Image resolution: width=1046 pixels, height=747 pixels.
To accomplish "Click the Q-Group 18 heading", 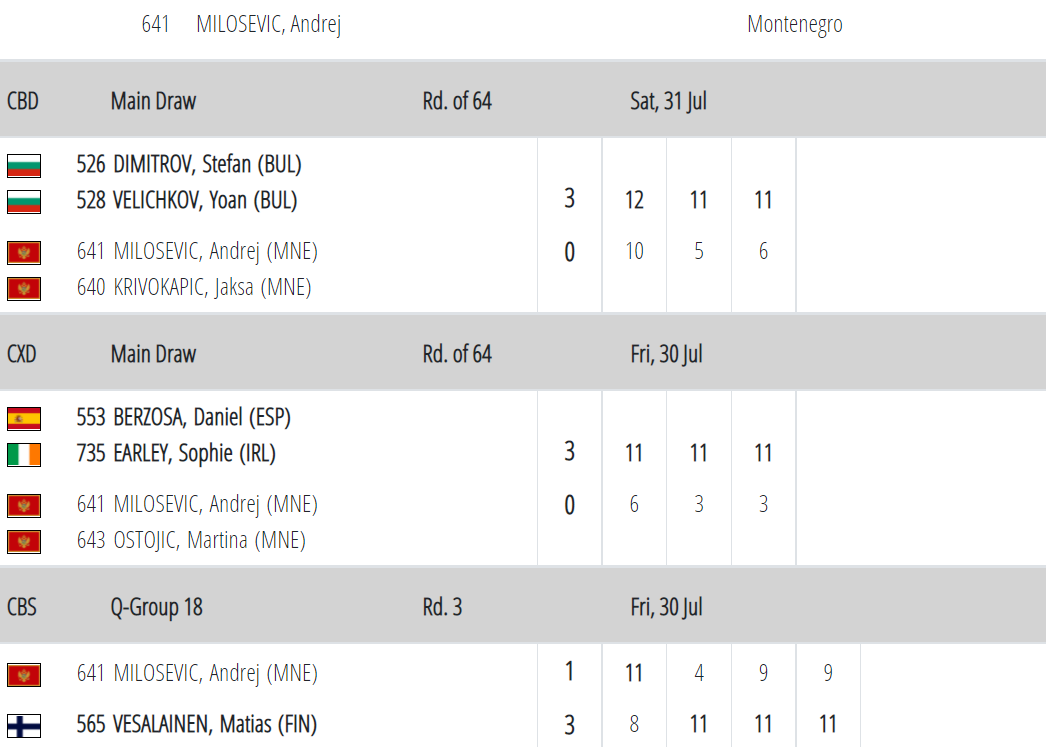I will coord(156,607).
